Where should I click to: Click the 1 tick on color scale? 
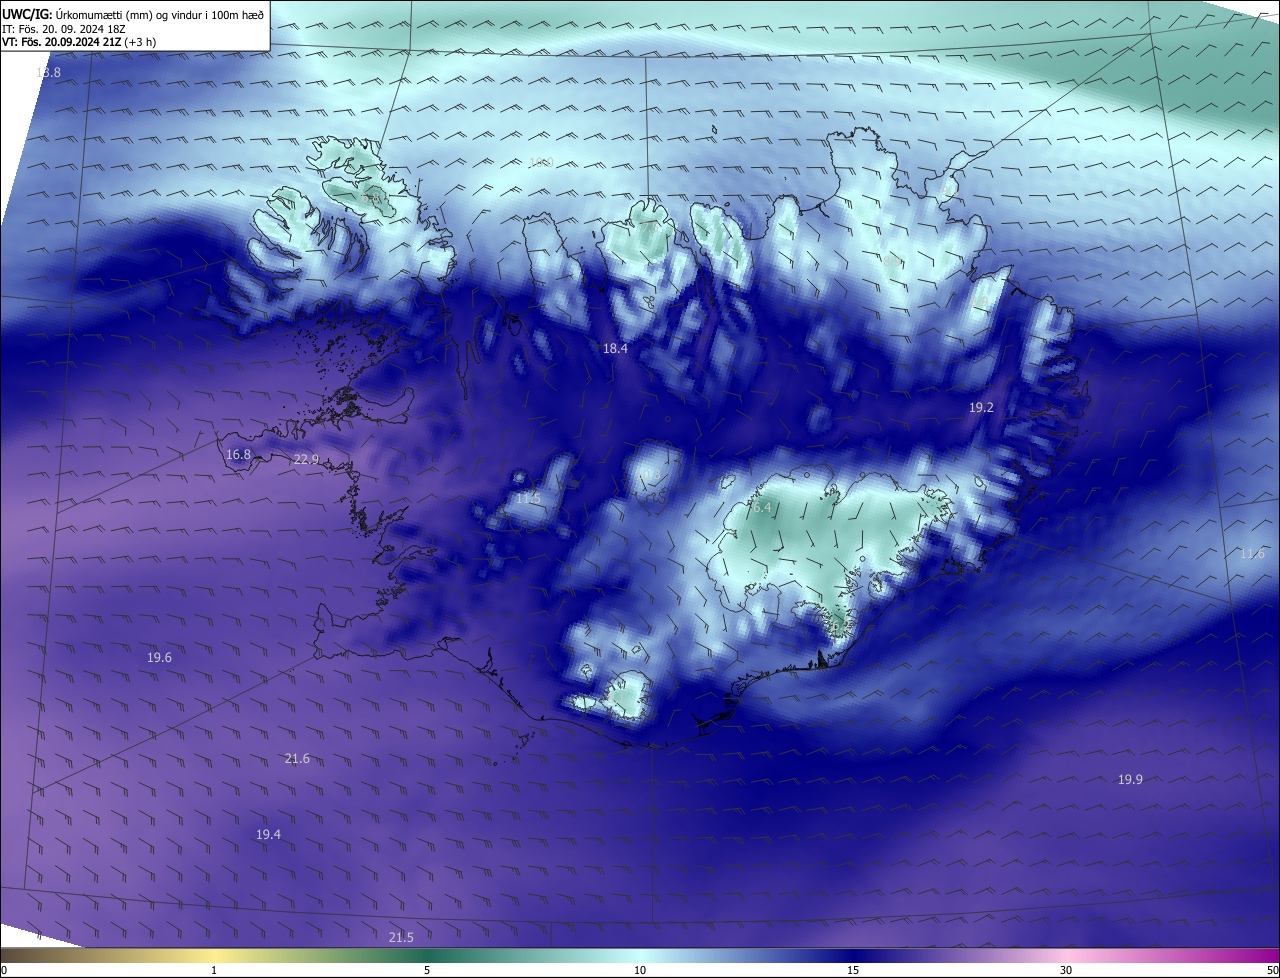click(x=214, y=970)
